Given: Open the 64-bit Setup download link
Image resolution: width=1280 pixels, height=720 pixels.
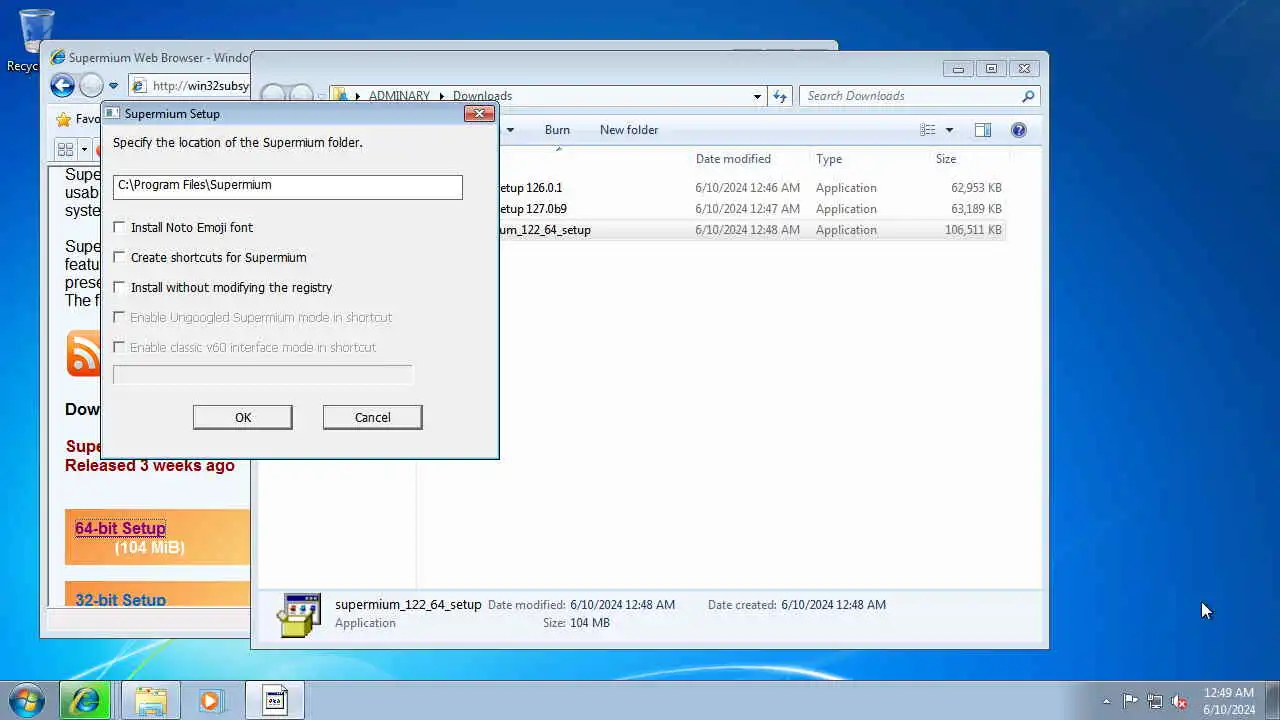Looking at the screenshot, I should [x=120, y=528].
